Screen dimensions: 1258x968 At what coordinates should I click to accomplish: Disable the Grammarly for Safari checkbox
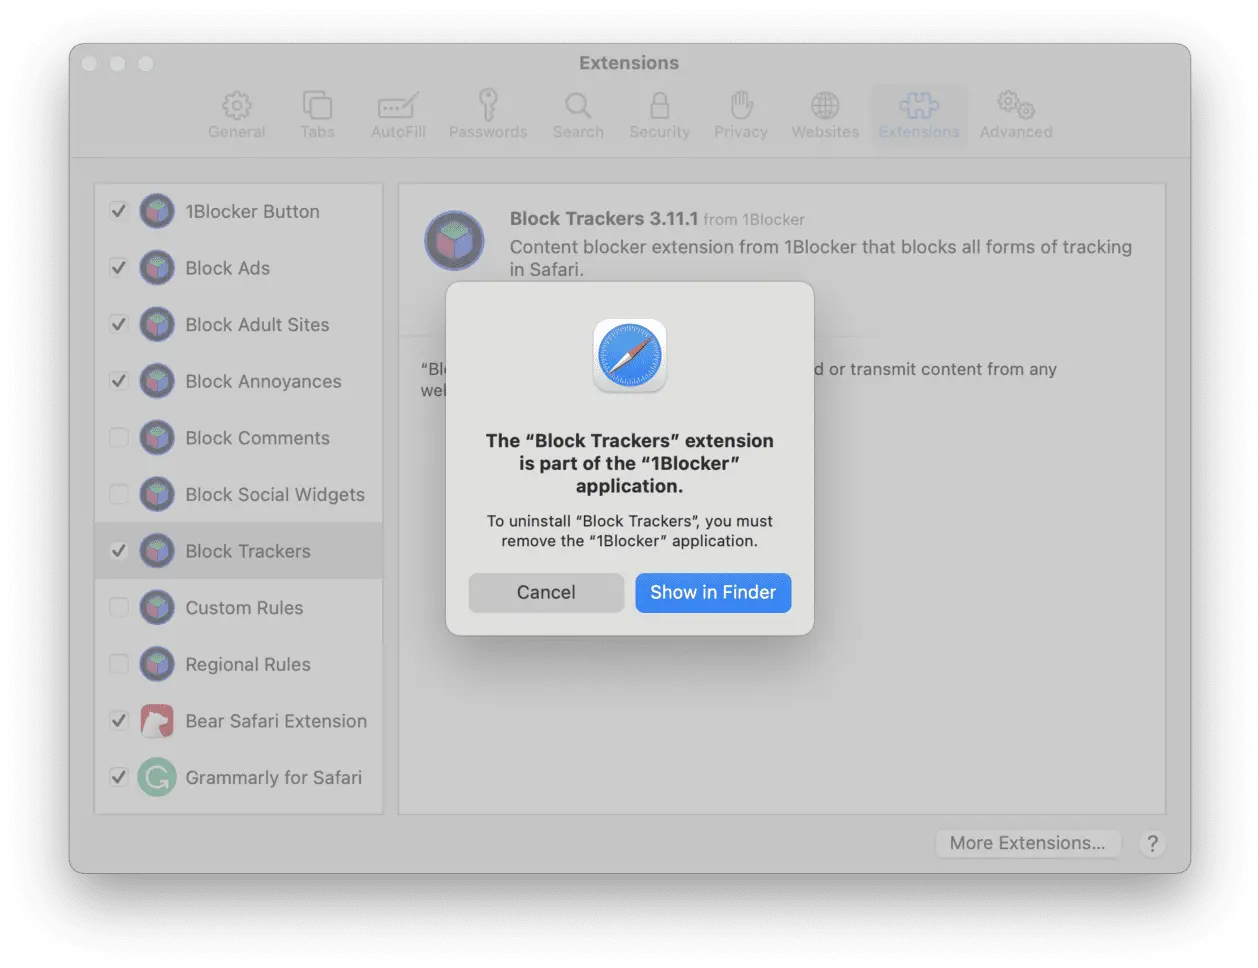(119, 777)
